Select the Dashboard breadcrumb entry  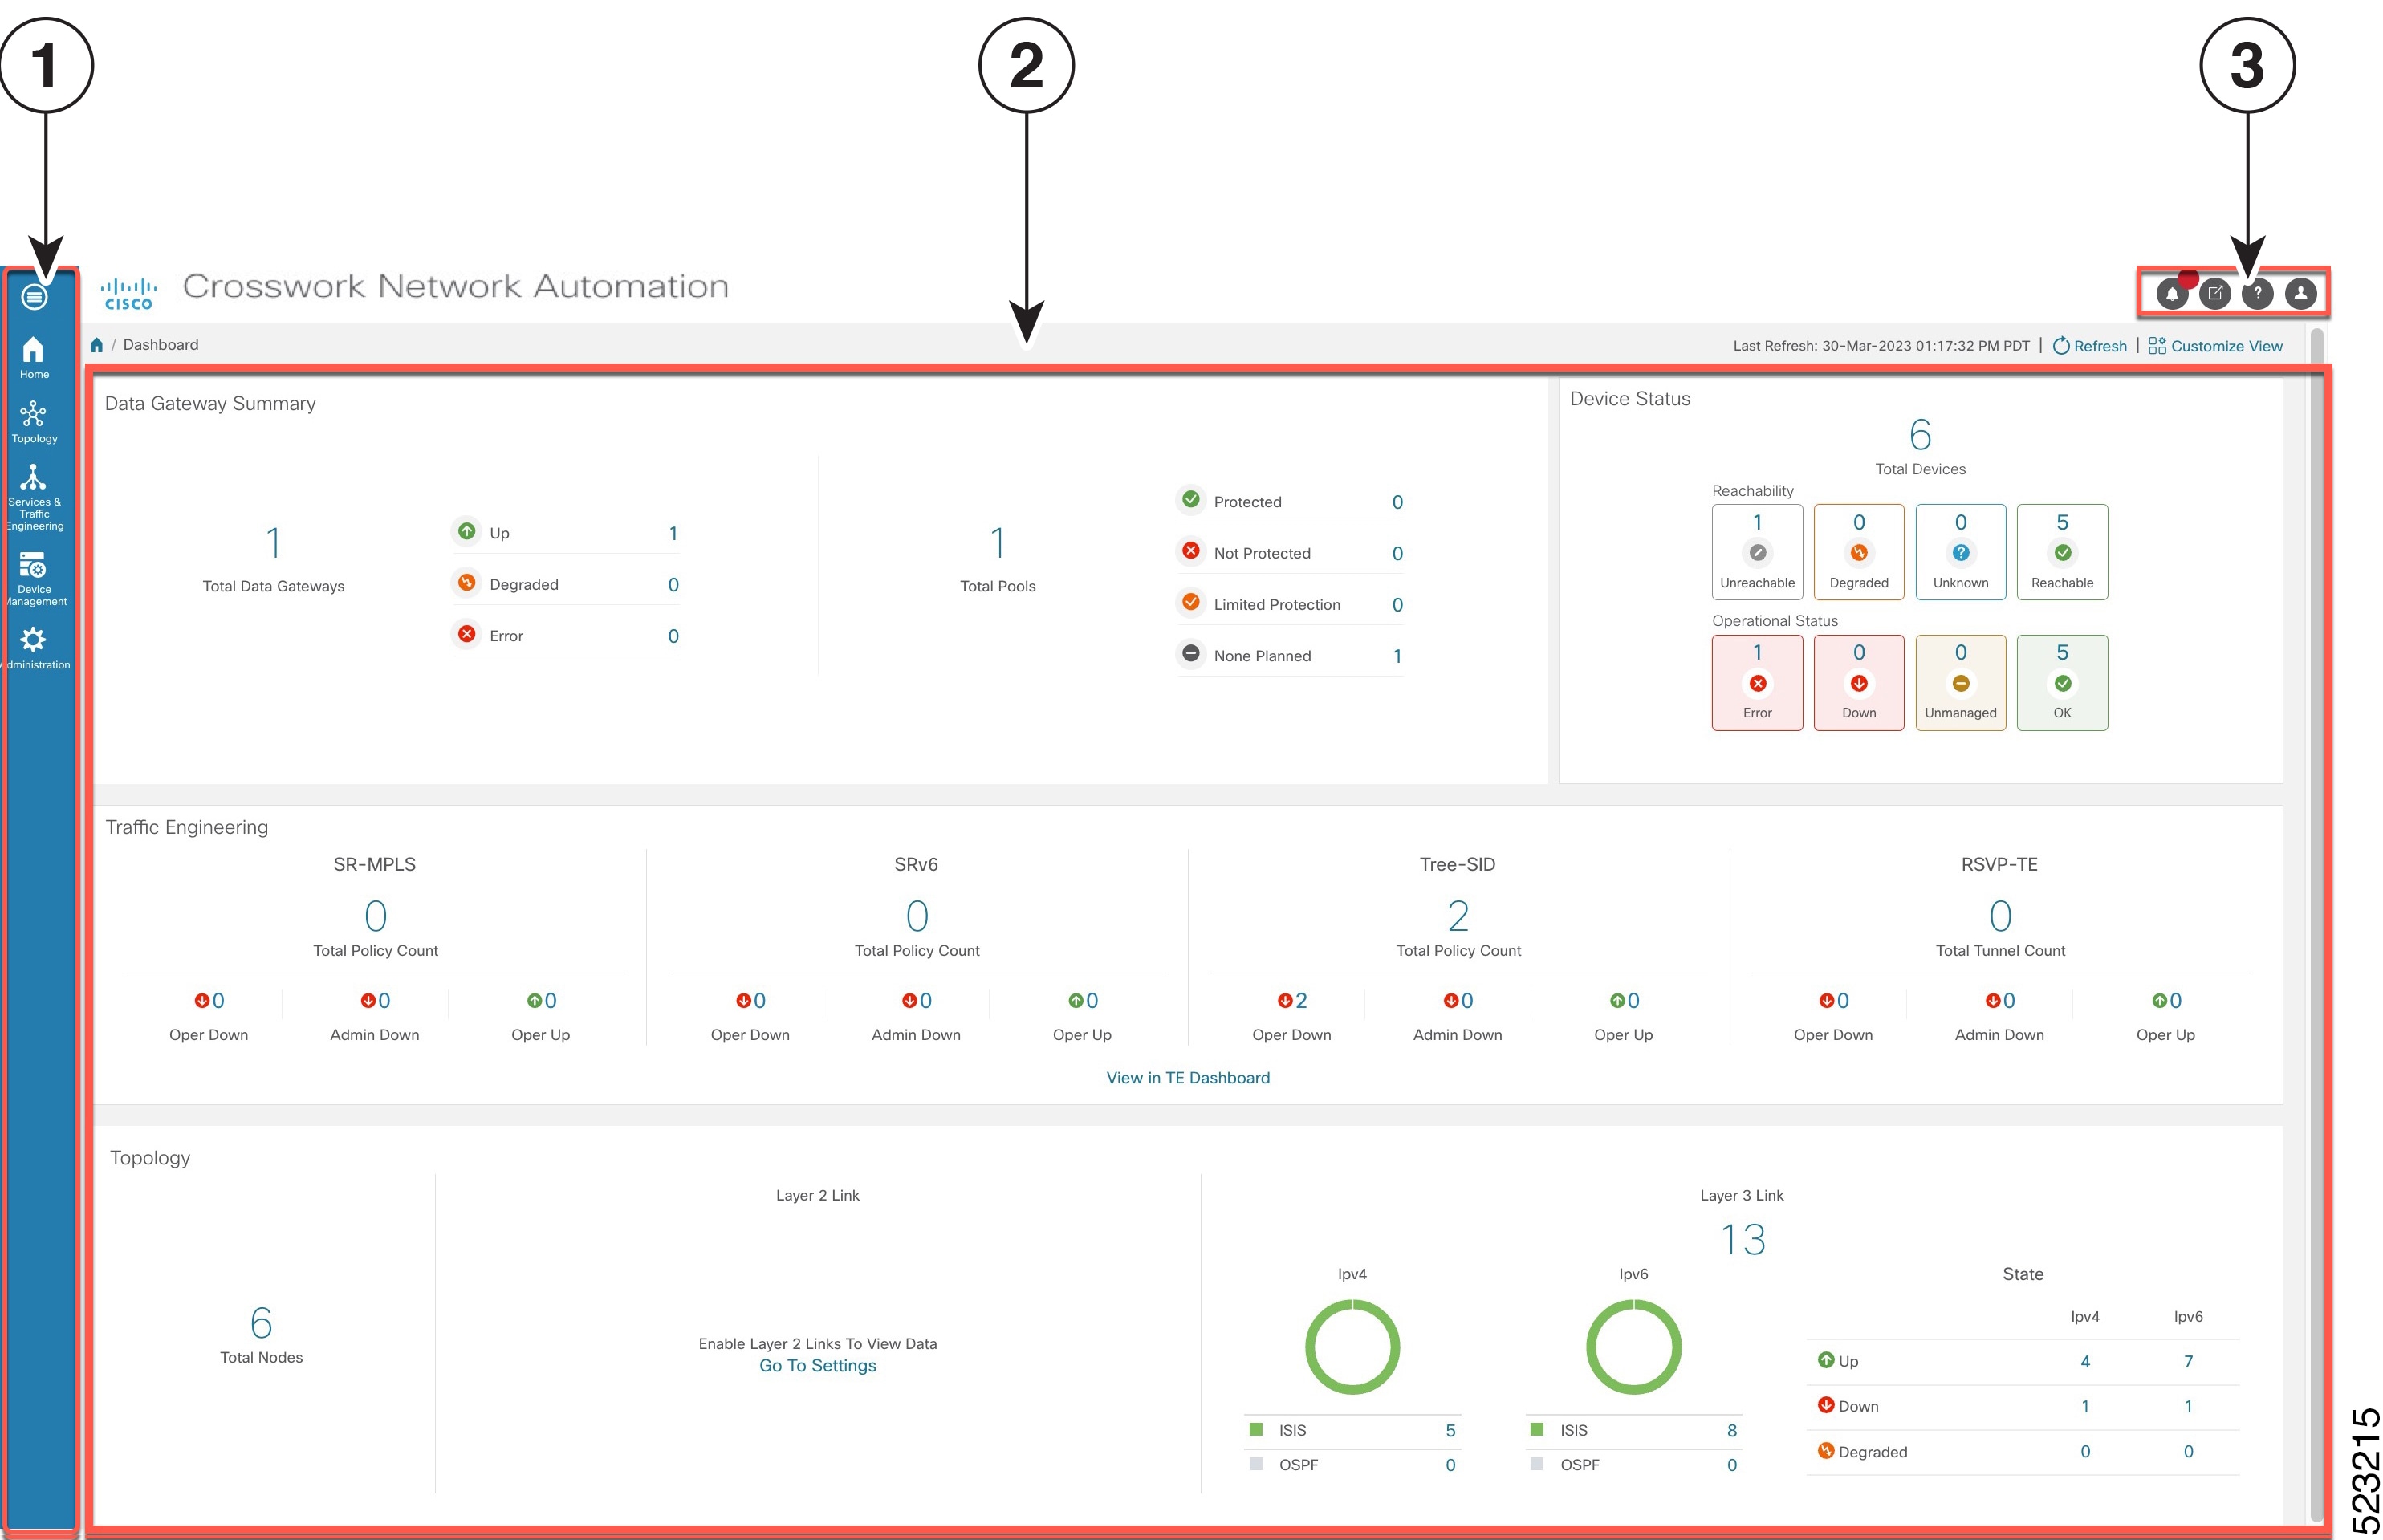[x=162, y=344]
